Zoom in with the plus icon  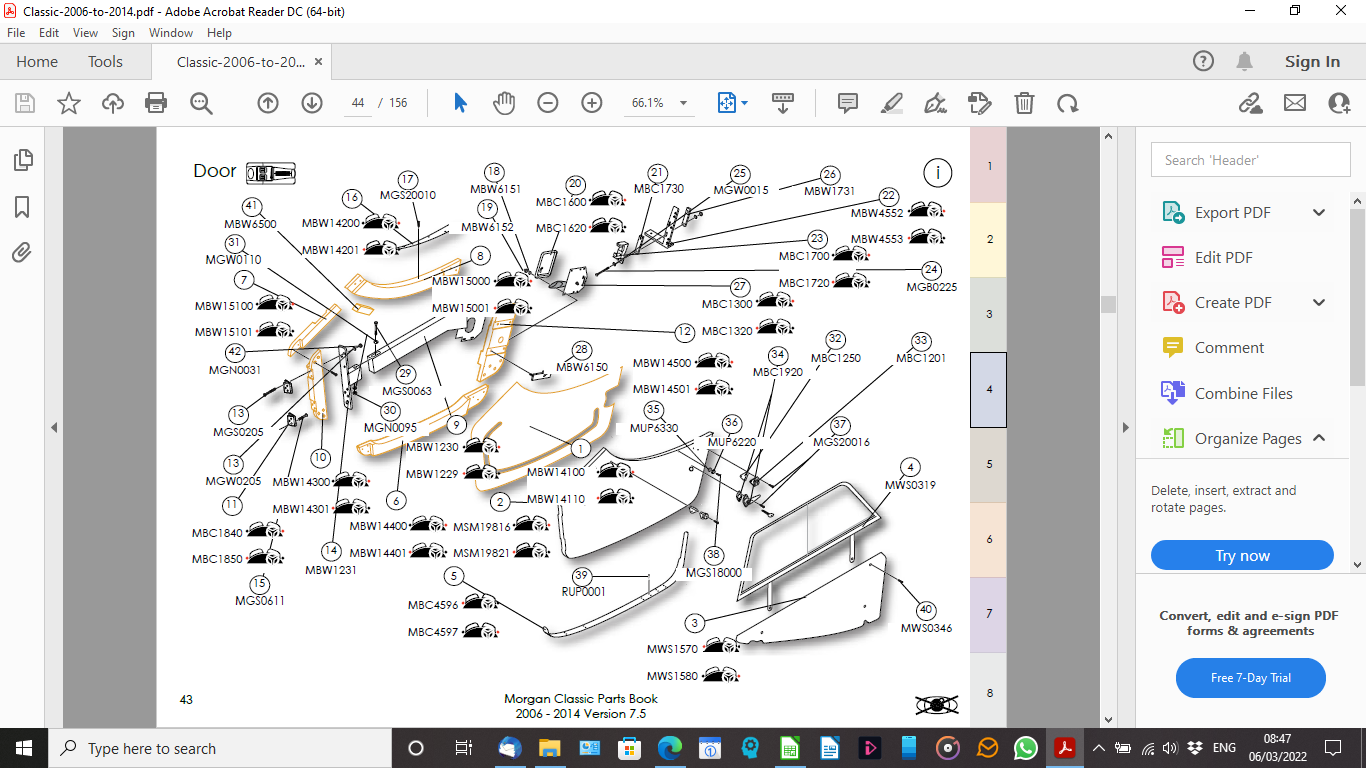[592, 103]
